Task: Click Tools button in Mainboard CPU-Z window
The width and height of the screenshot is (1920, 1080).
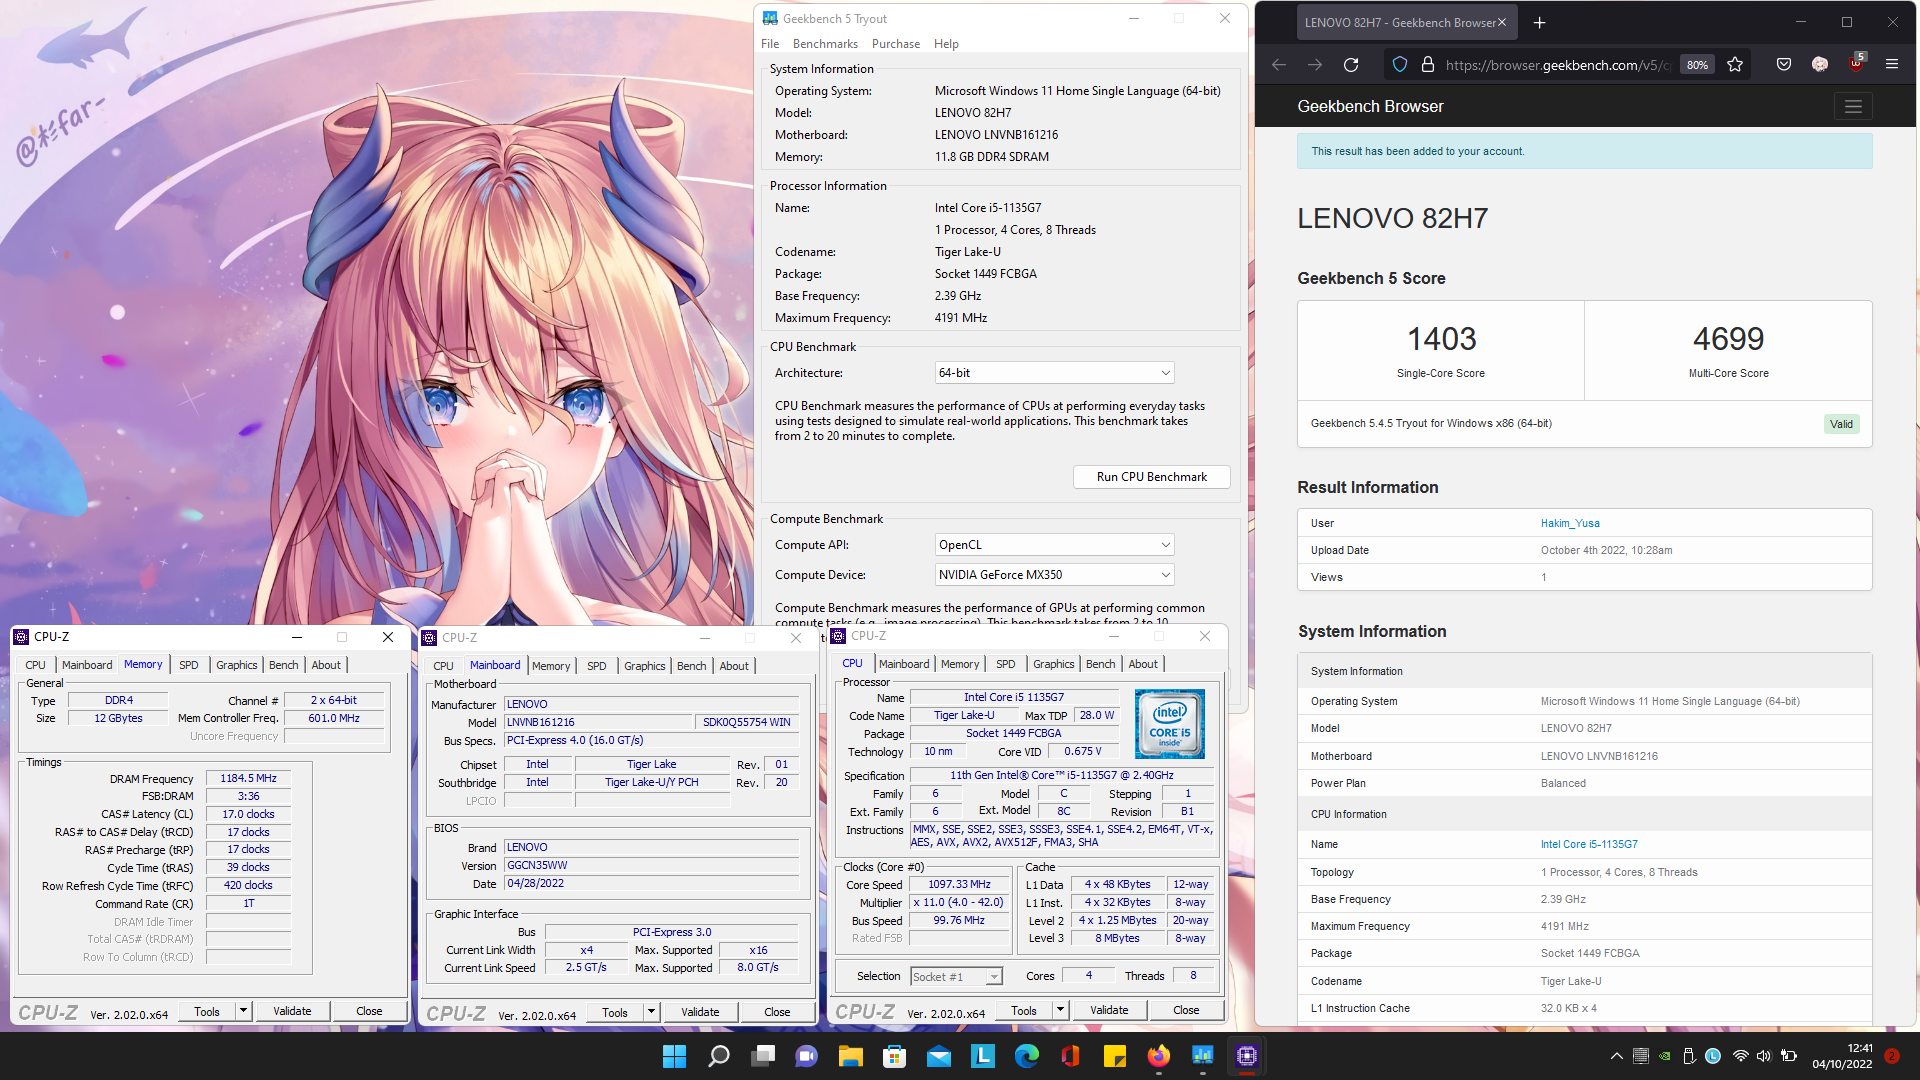Action: tap(615, 1012)
